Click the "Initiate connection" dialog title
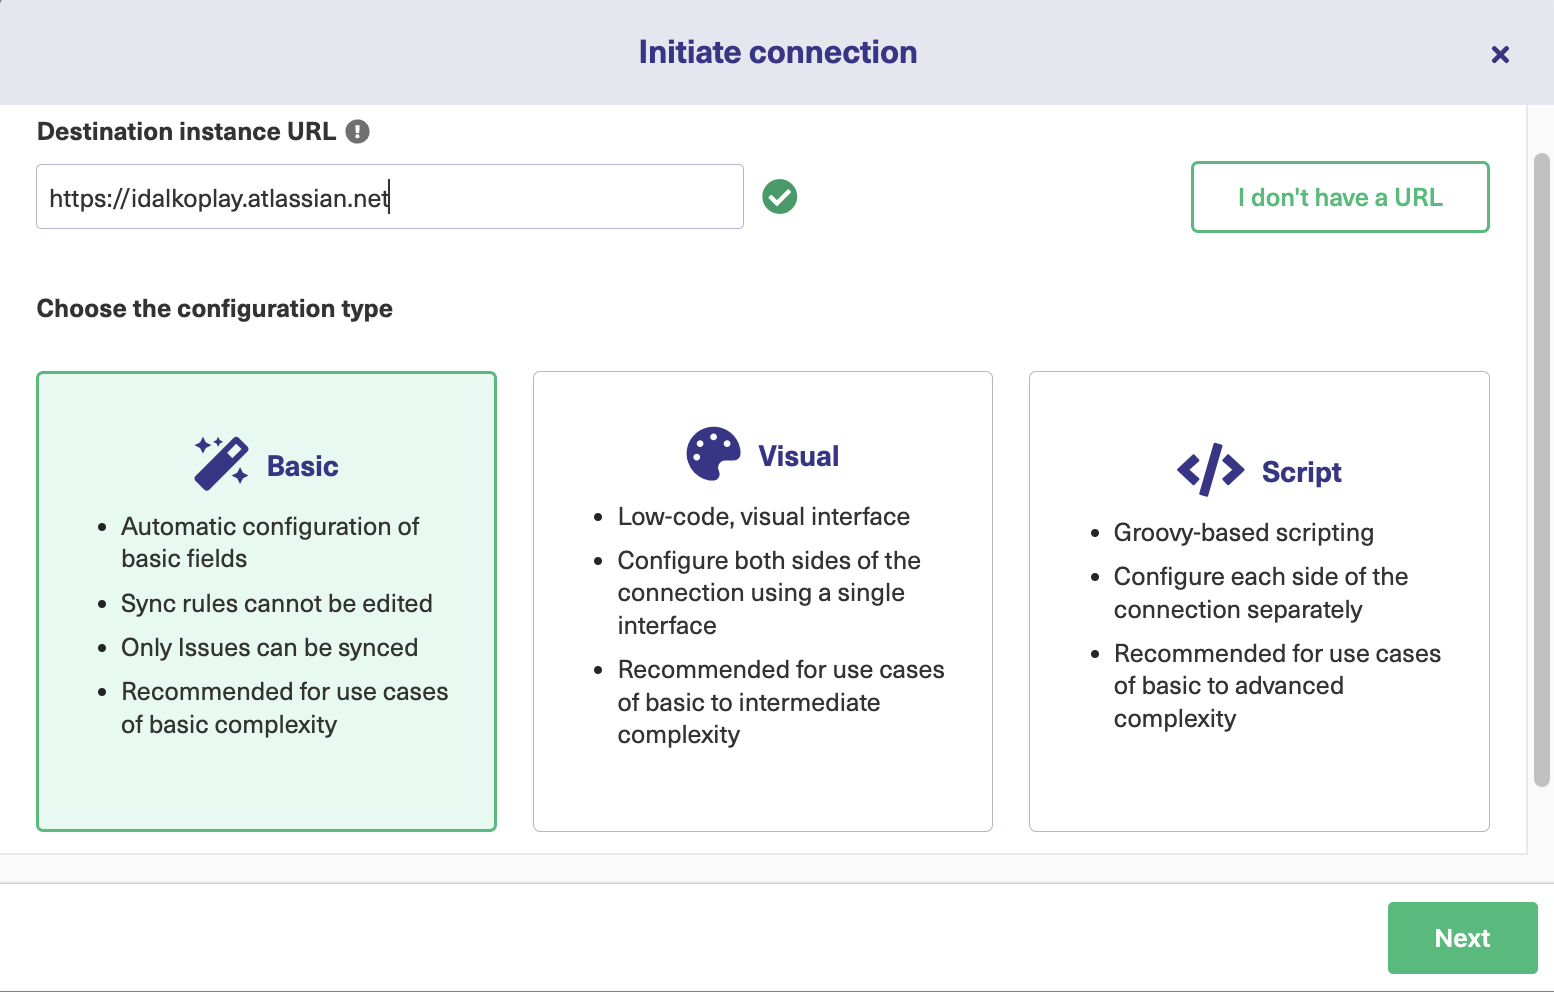The height and width of the screenshot is (992, 1554). pyautogui.click(x=777, y=53)
